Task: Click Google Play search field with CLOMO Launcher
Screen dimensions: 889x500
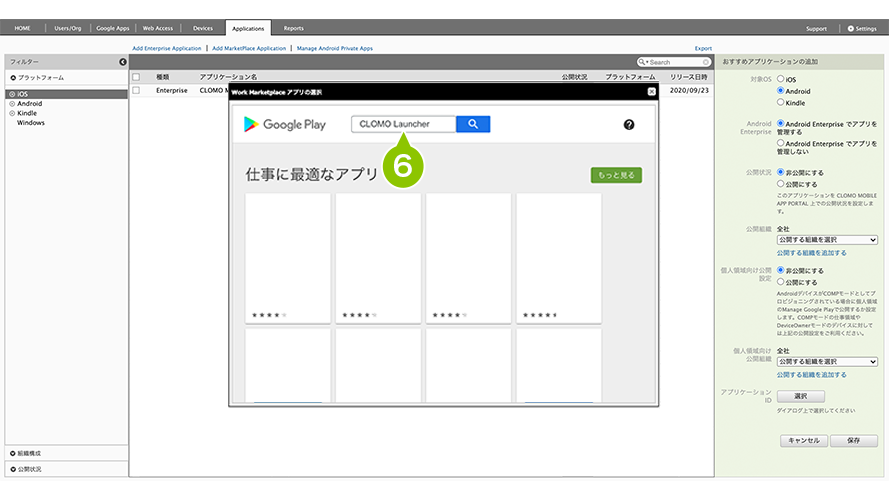Action: coord(403,124)
